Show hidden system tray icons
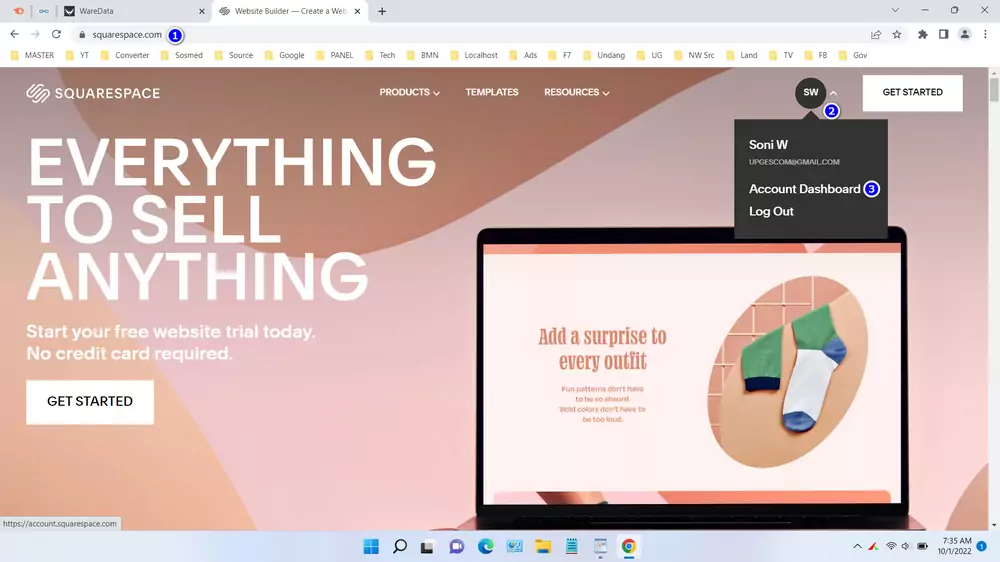The image size is (1000, 562). pos(857,546)
